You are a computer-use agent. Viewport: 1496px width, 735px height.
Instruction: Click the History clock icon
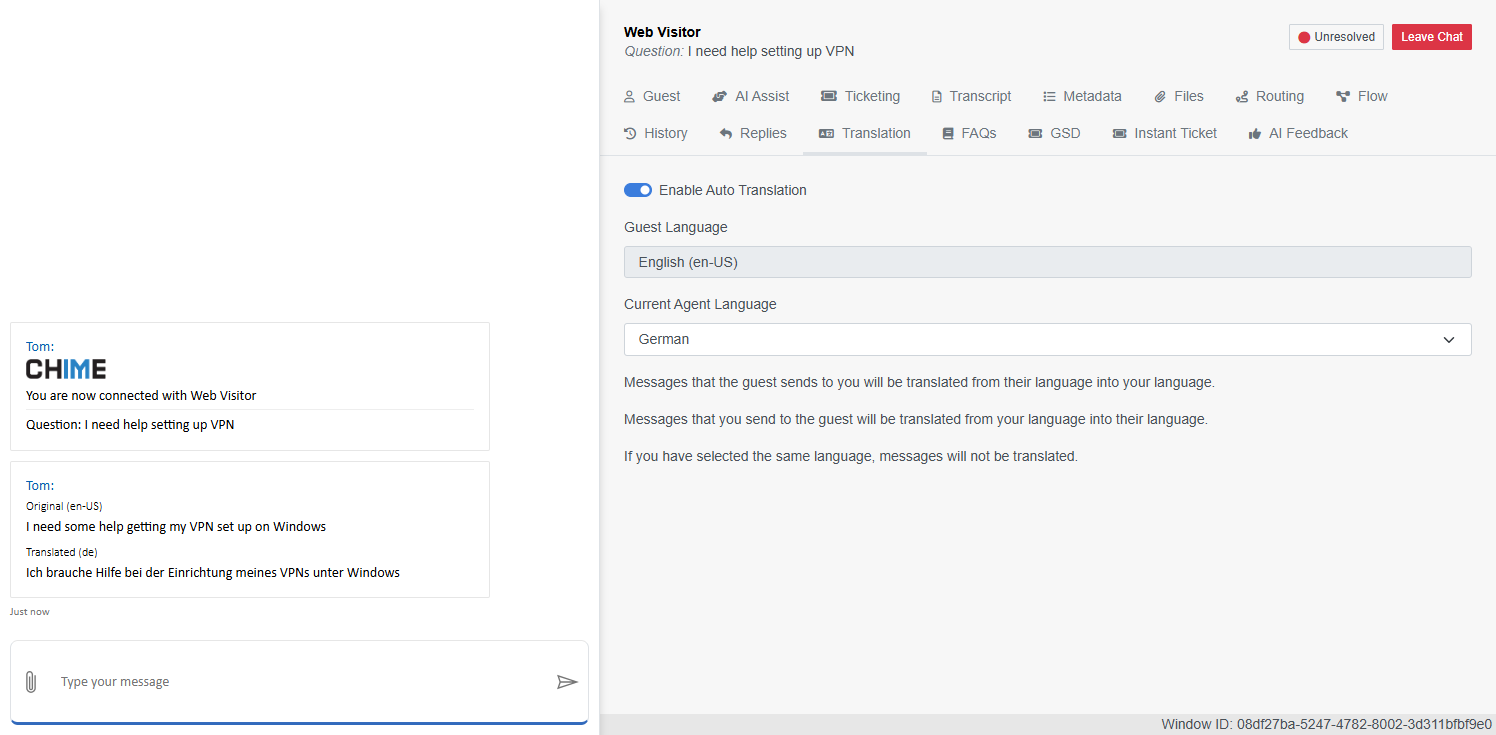click(630, 134)
